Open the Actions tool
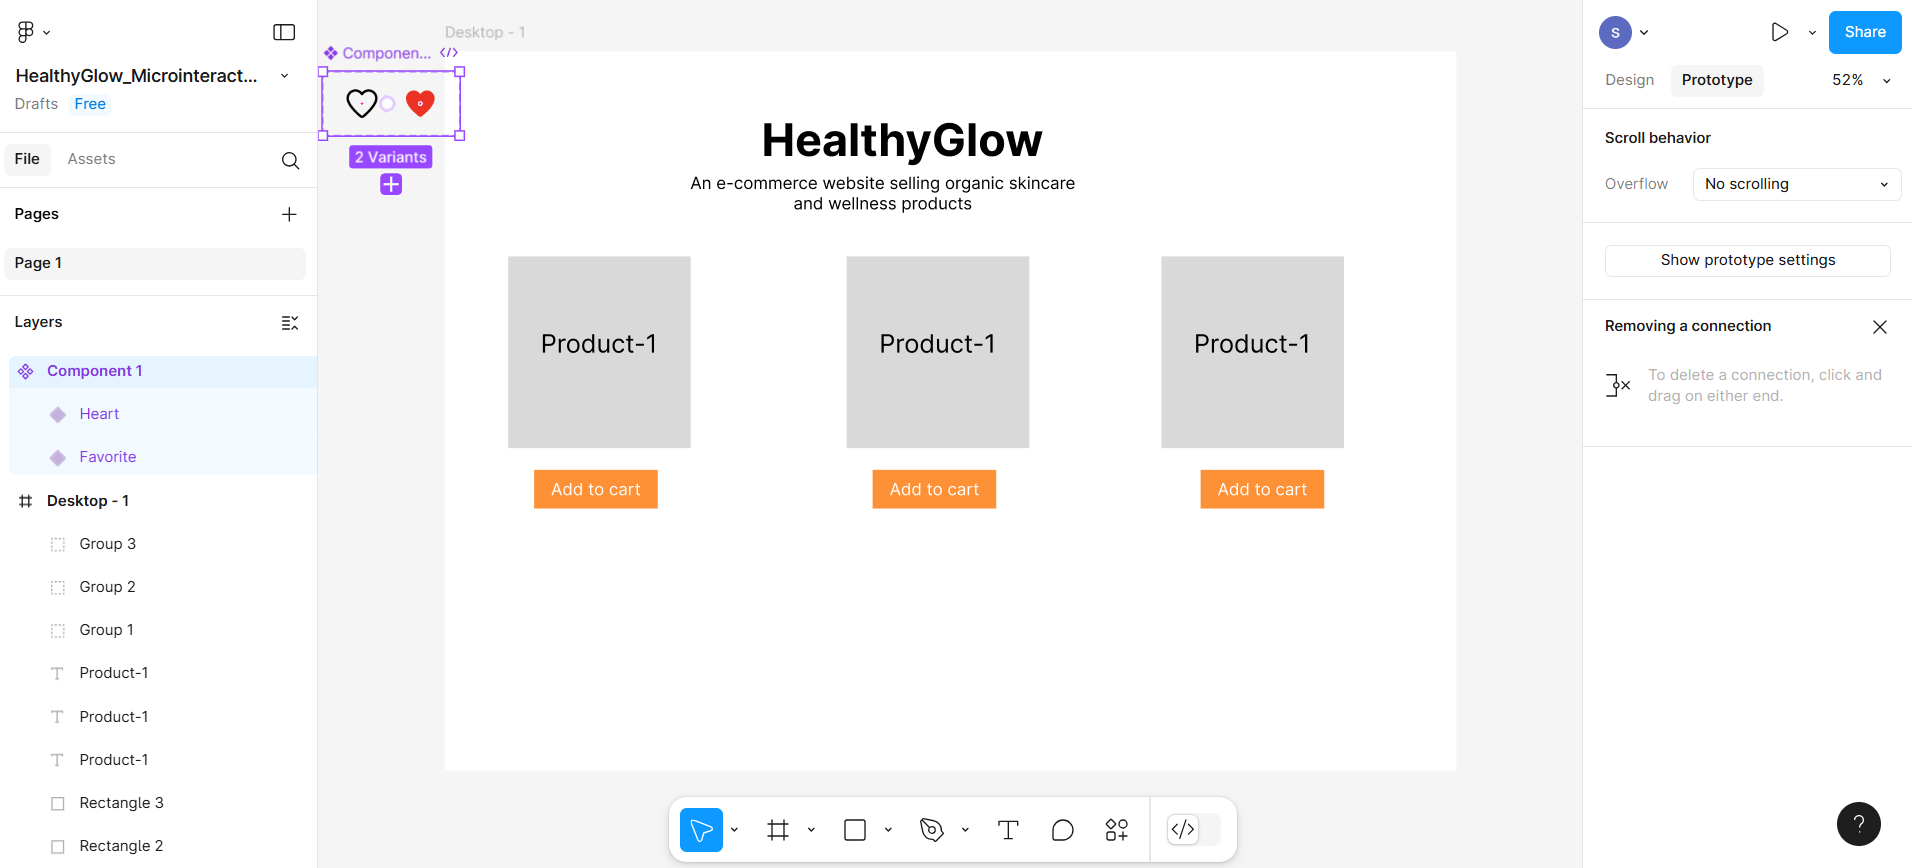This screenshot has height=868, width=1912. click(x=1117, y=830)
